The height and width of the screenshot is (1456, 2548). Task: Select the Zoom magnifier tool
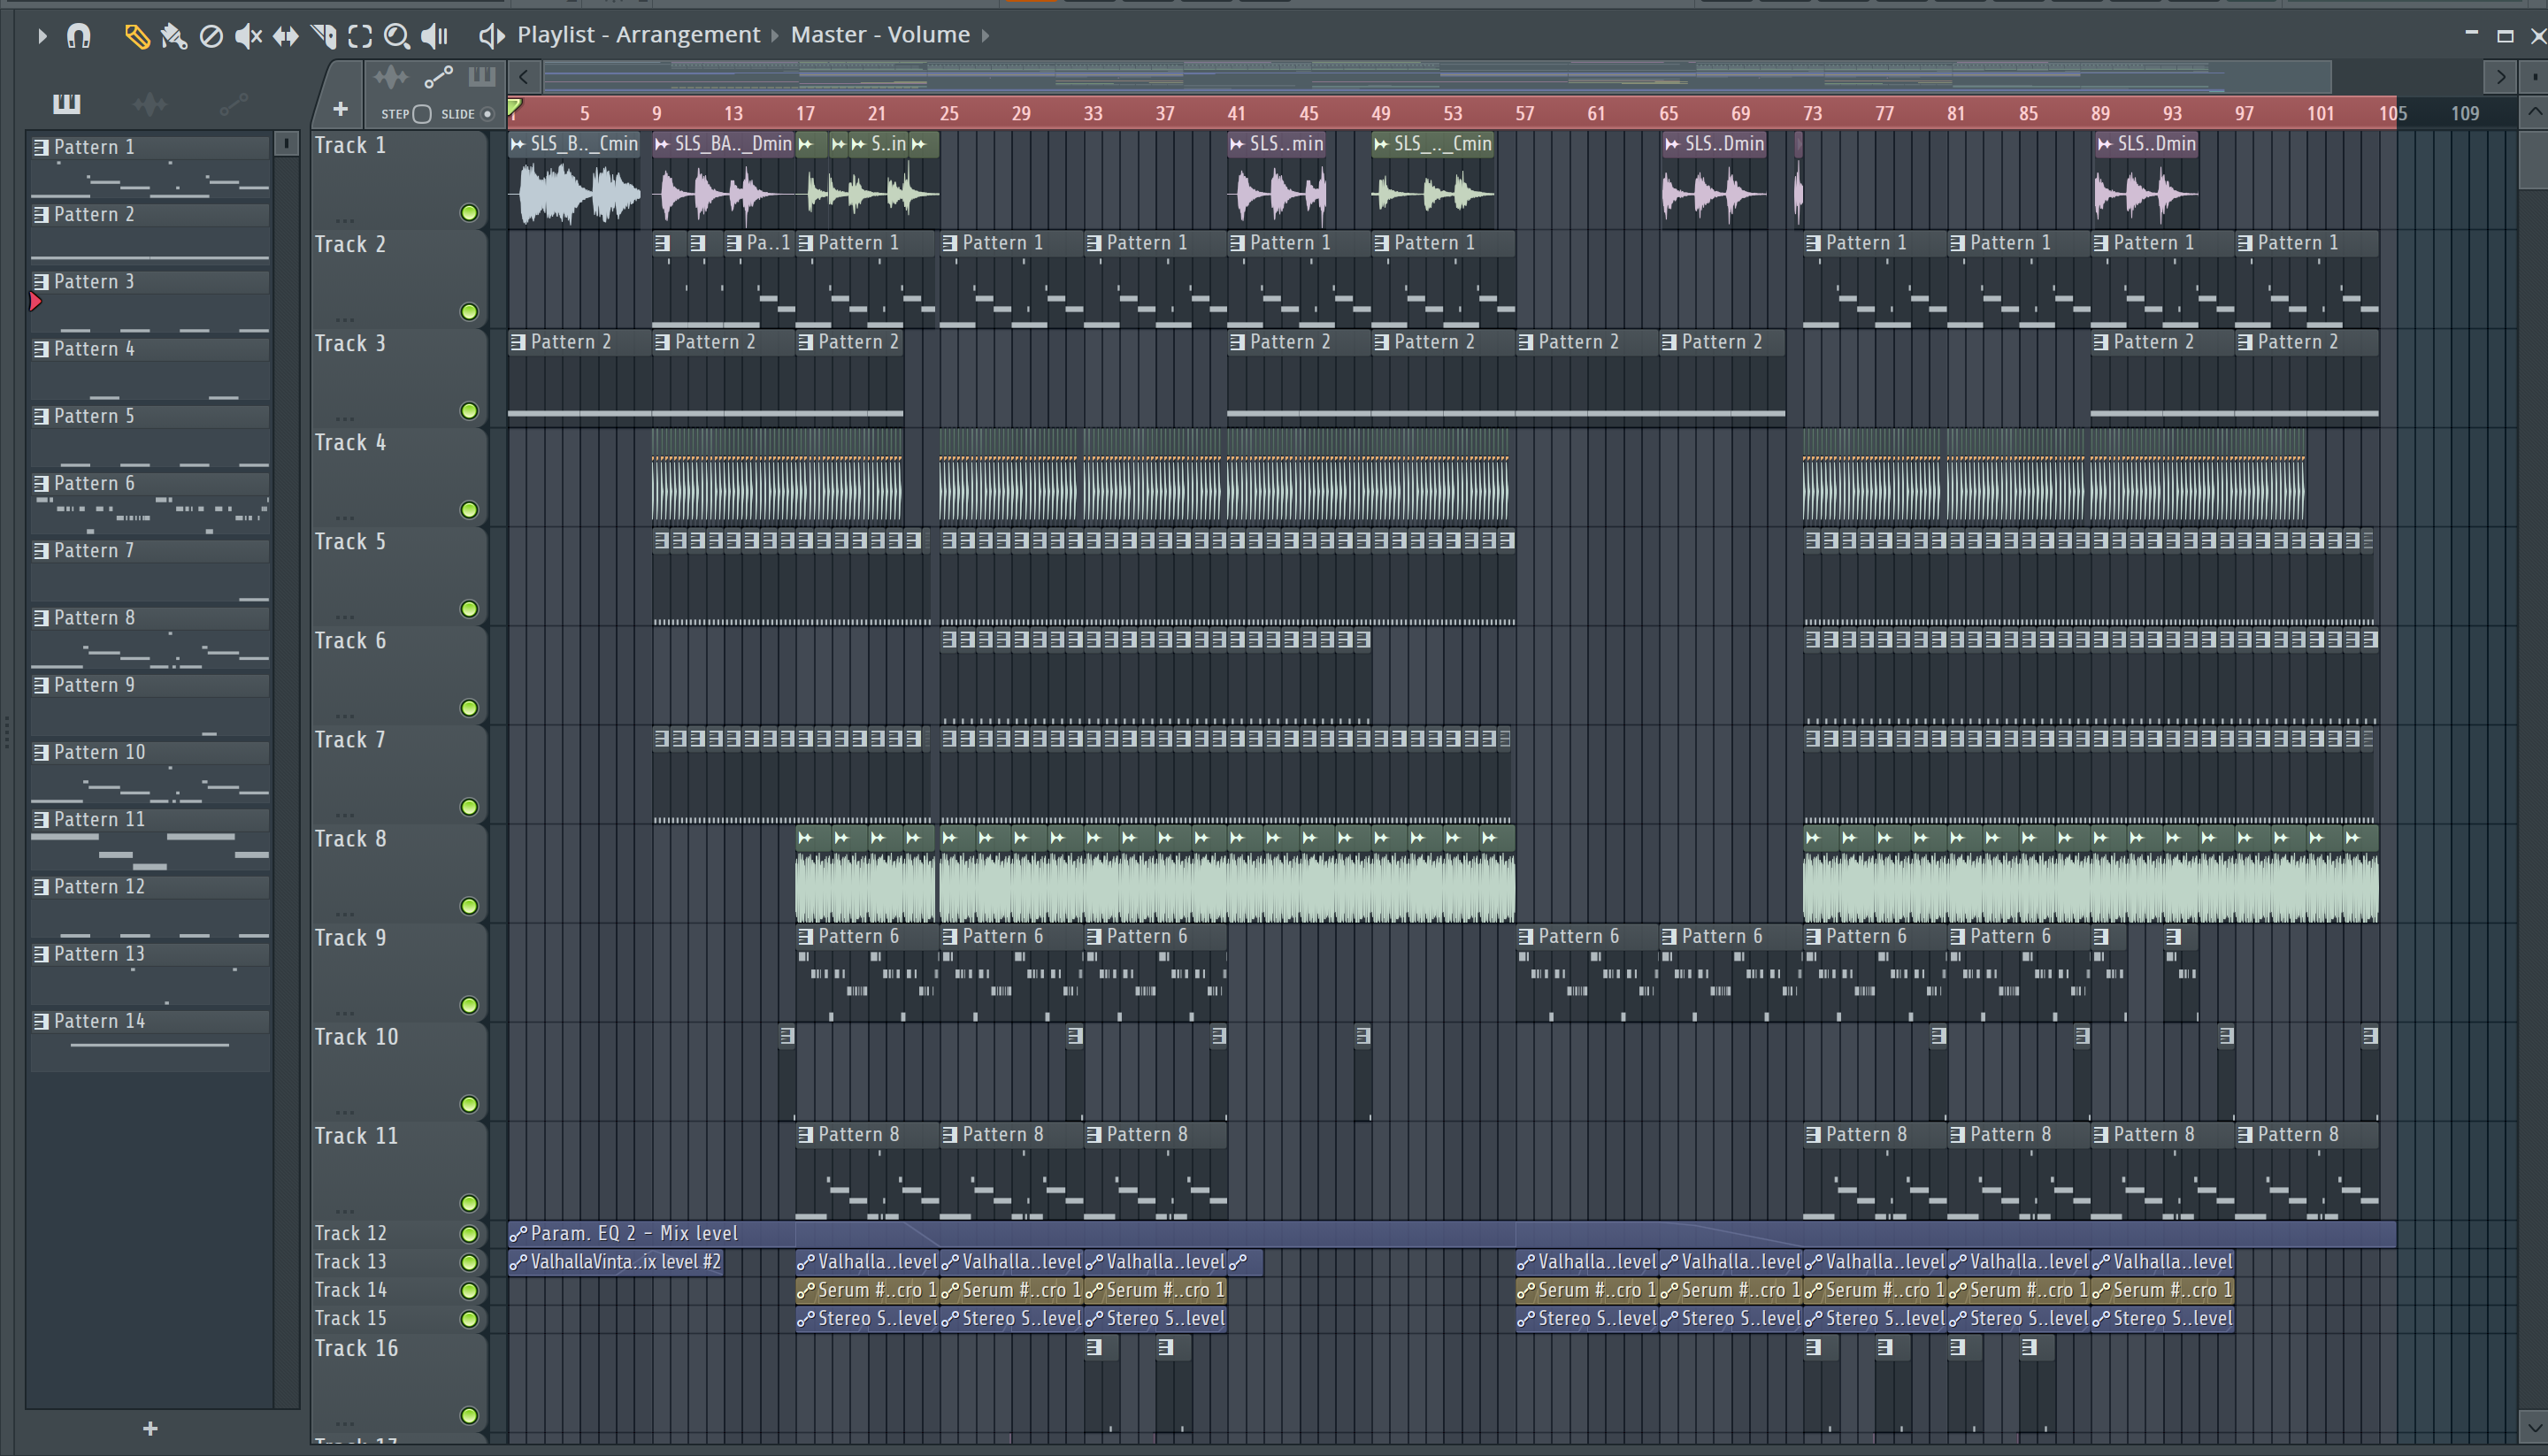pos(397,36)
